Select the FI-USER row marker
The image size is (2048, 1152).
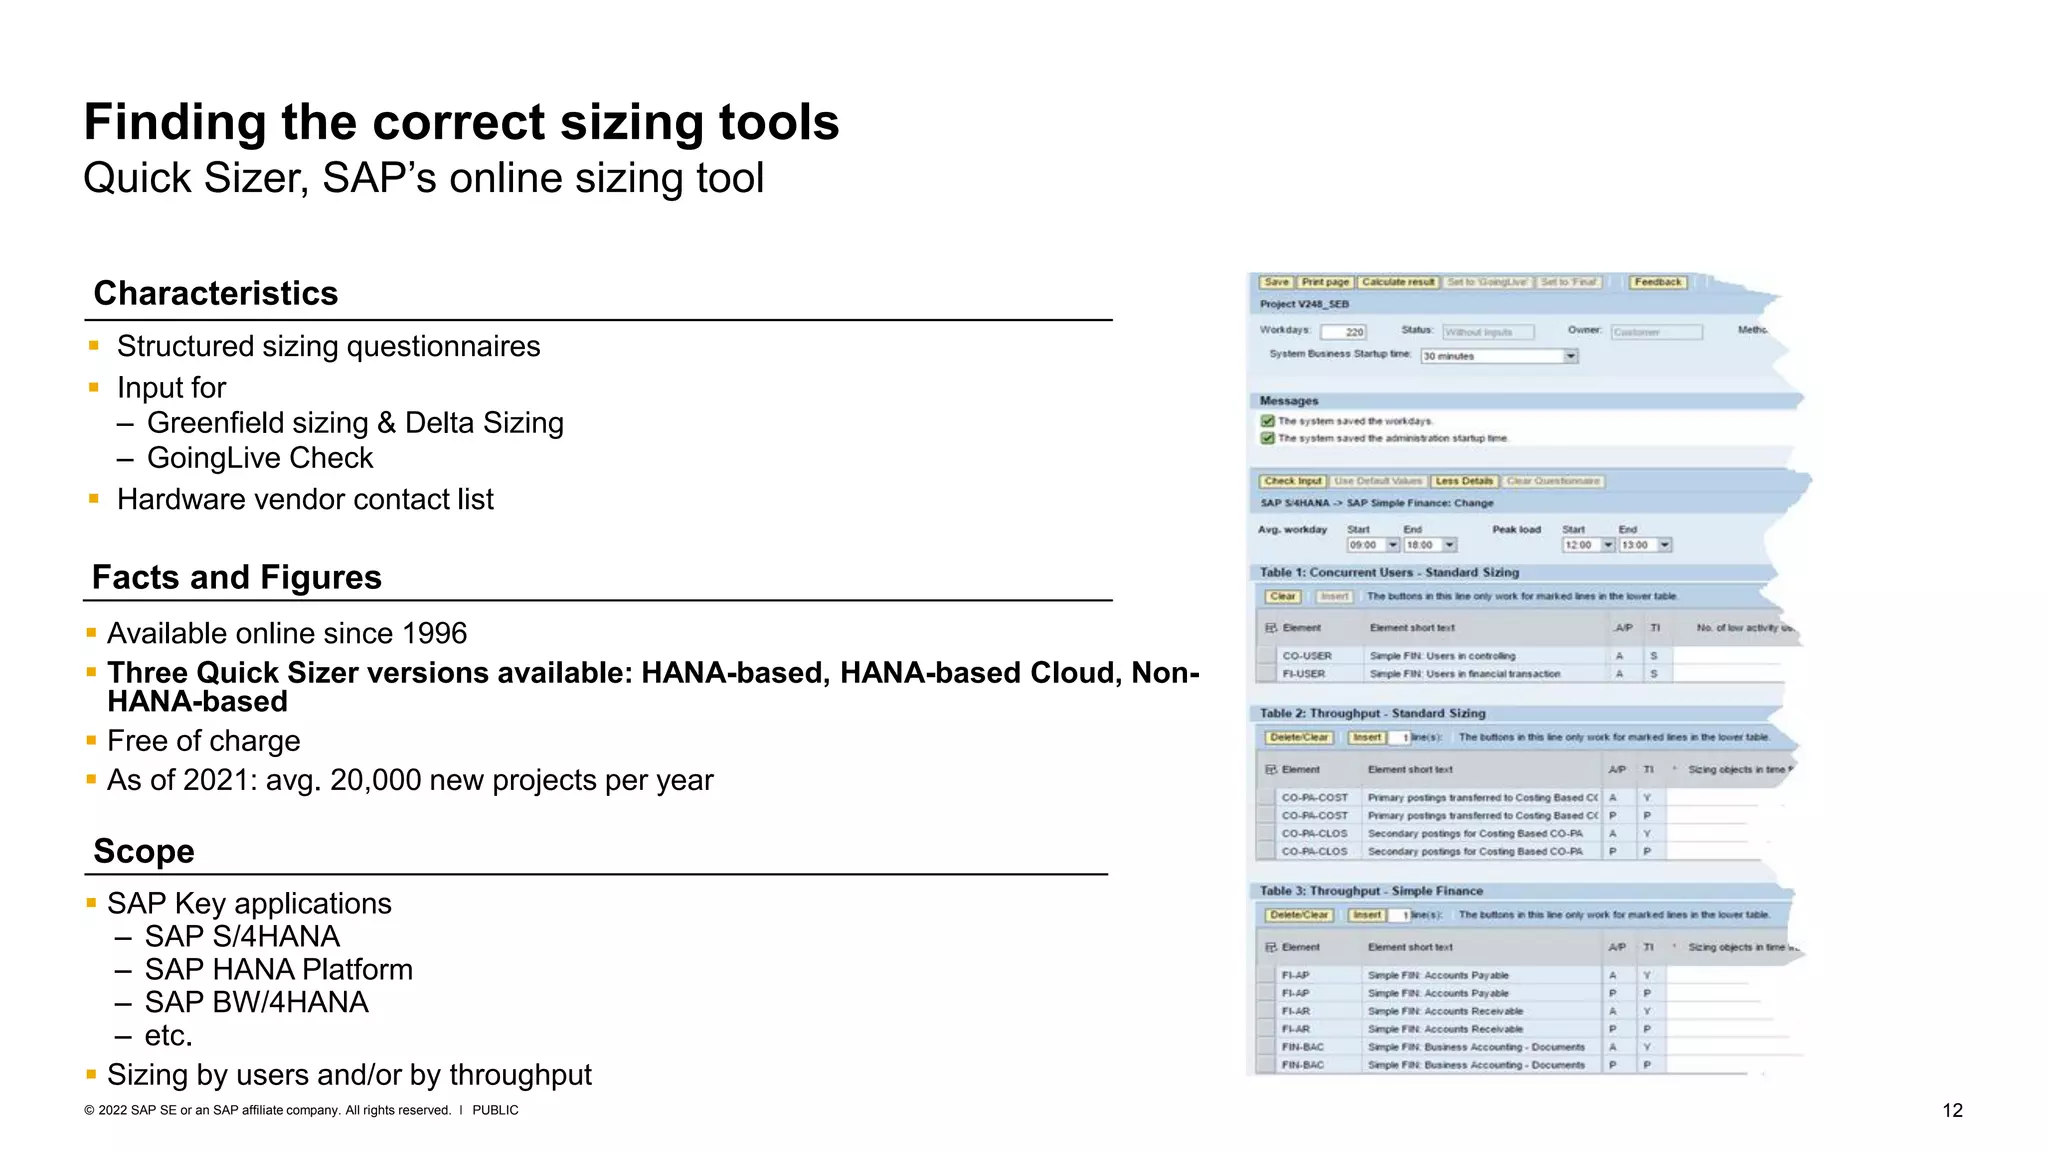tap(1268, 674)
